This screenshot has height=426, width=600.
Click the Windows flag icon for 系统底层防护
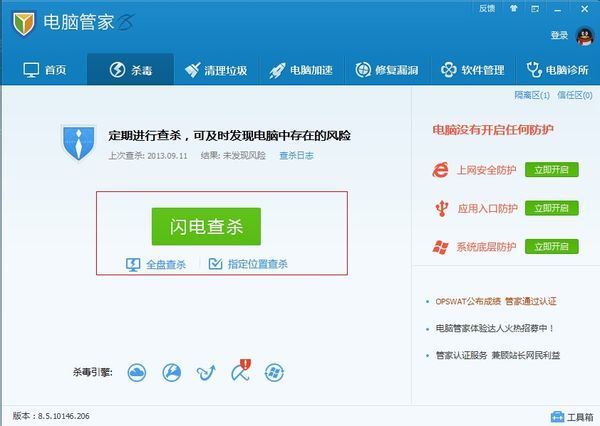[x=440, y=247]
